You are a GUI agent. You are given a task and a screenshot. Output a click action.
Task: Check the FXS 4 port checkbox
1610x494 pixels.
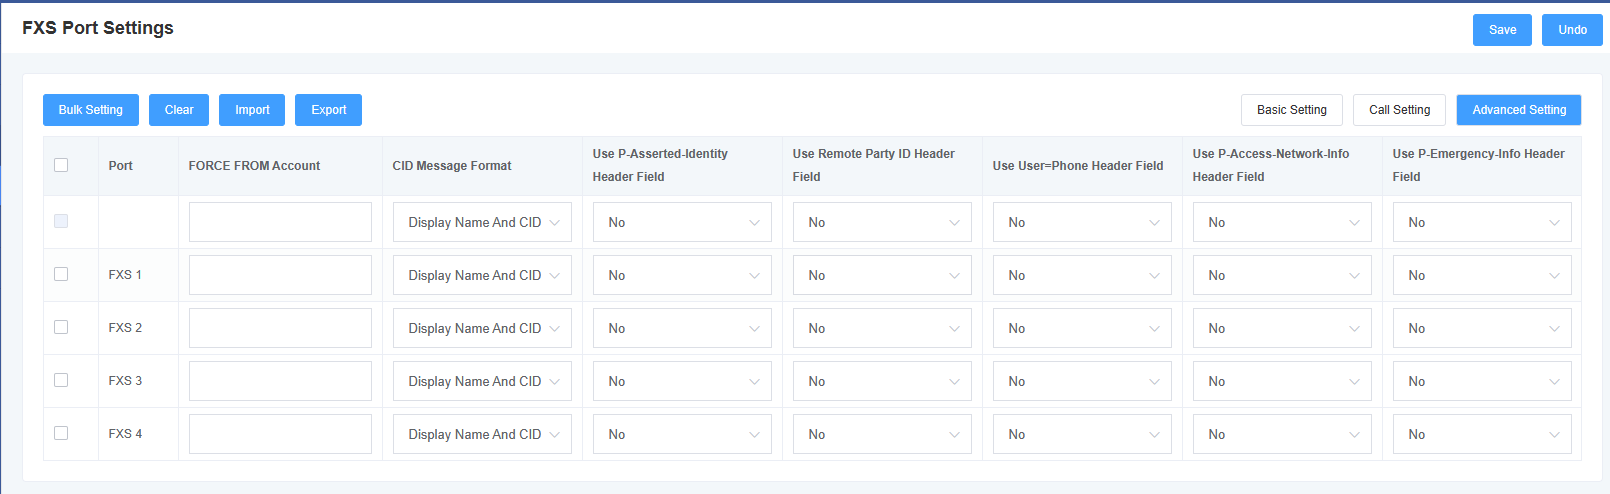[x=61, y=433]
